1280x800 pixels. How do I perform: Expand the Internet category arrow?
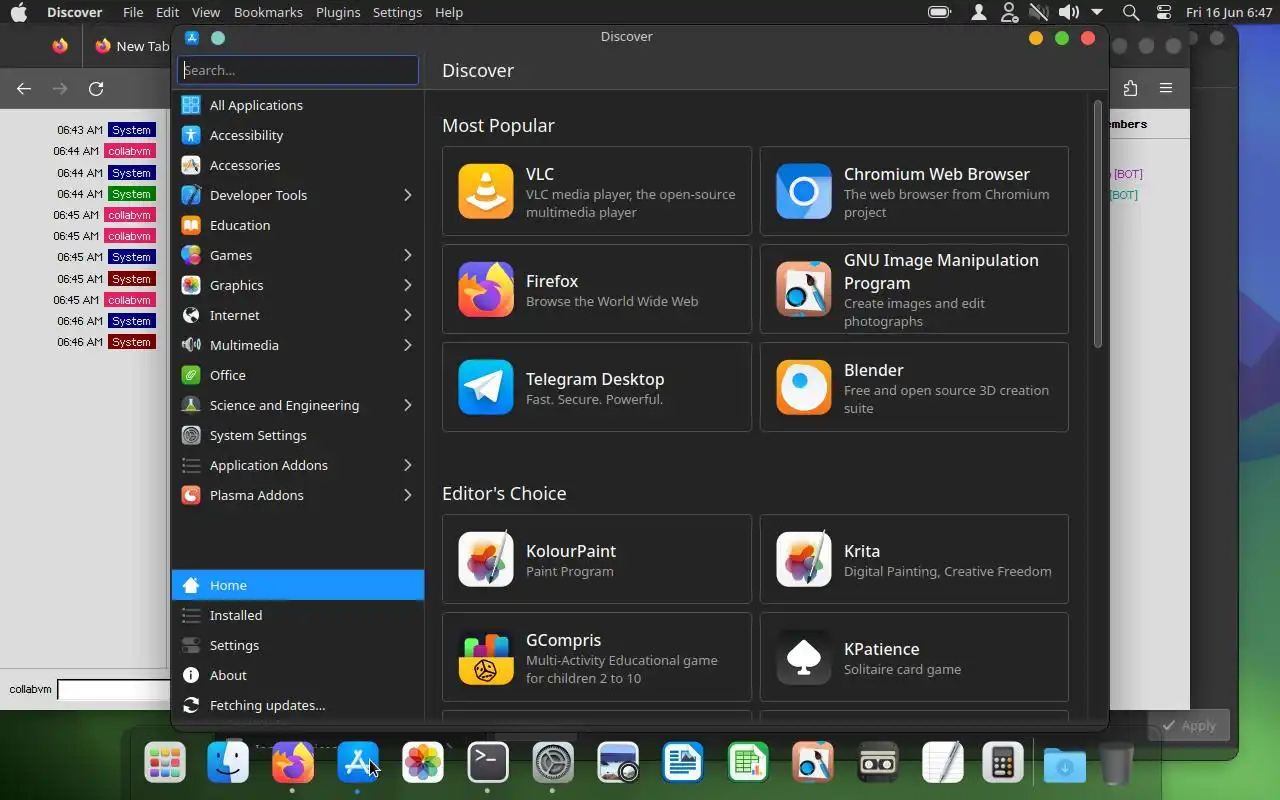tap(407, 315)
